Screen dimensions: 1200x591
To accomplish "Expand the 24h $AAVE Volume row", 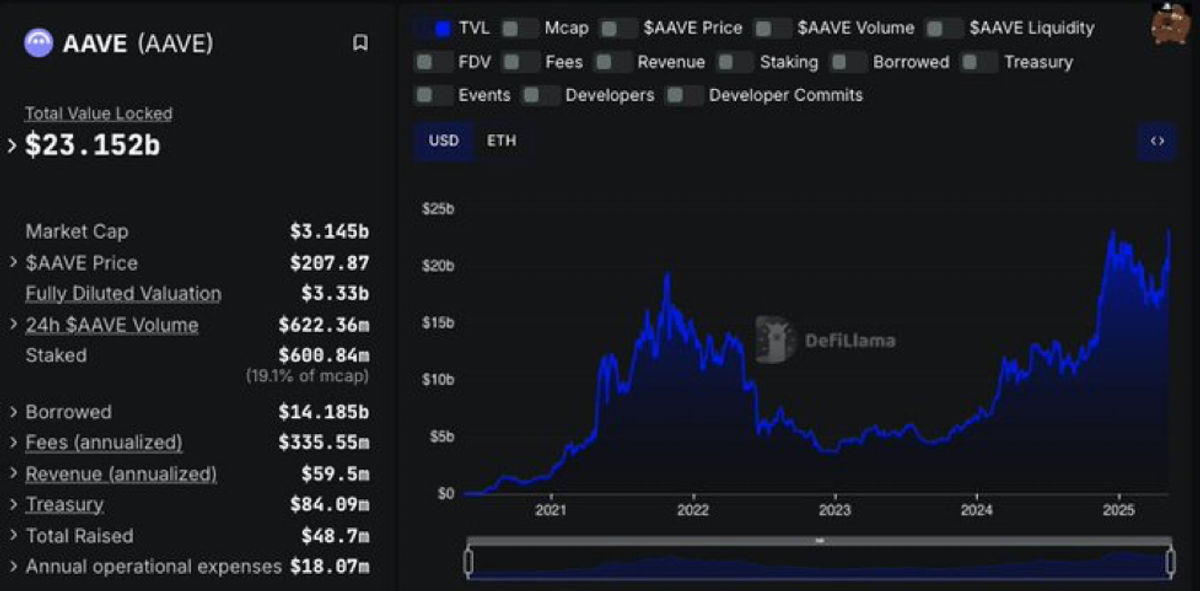I will tap(12, 325).
